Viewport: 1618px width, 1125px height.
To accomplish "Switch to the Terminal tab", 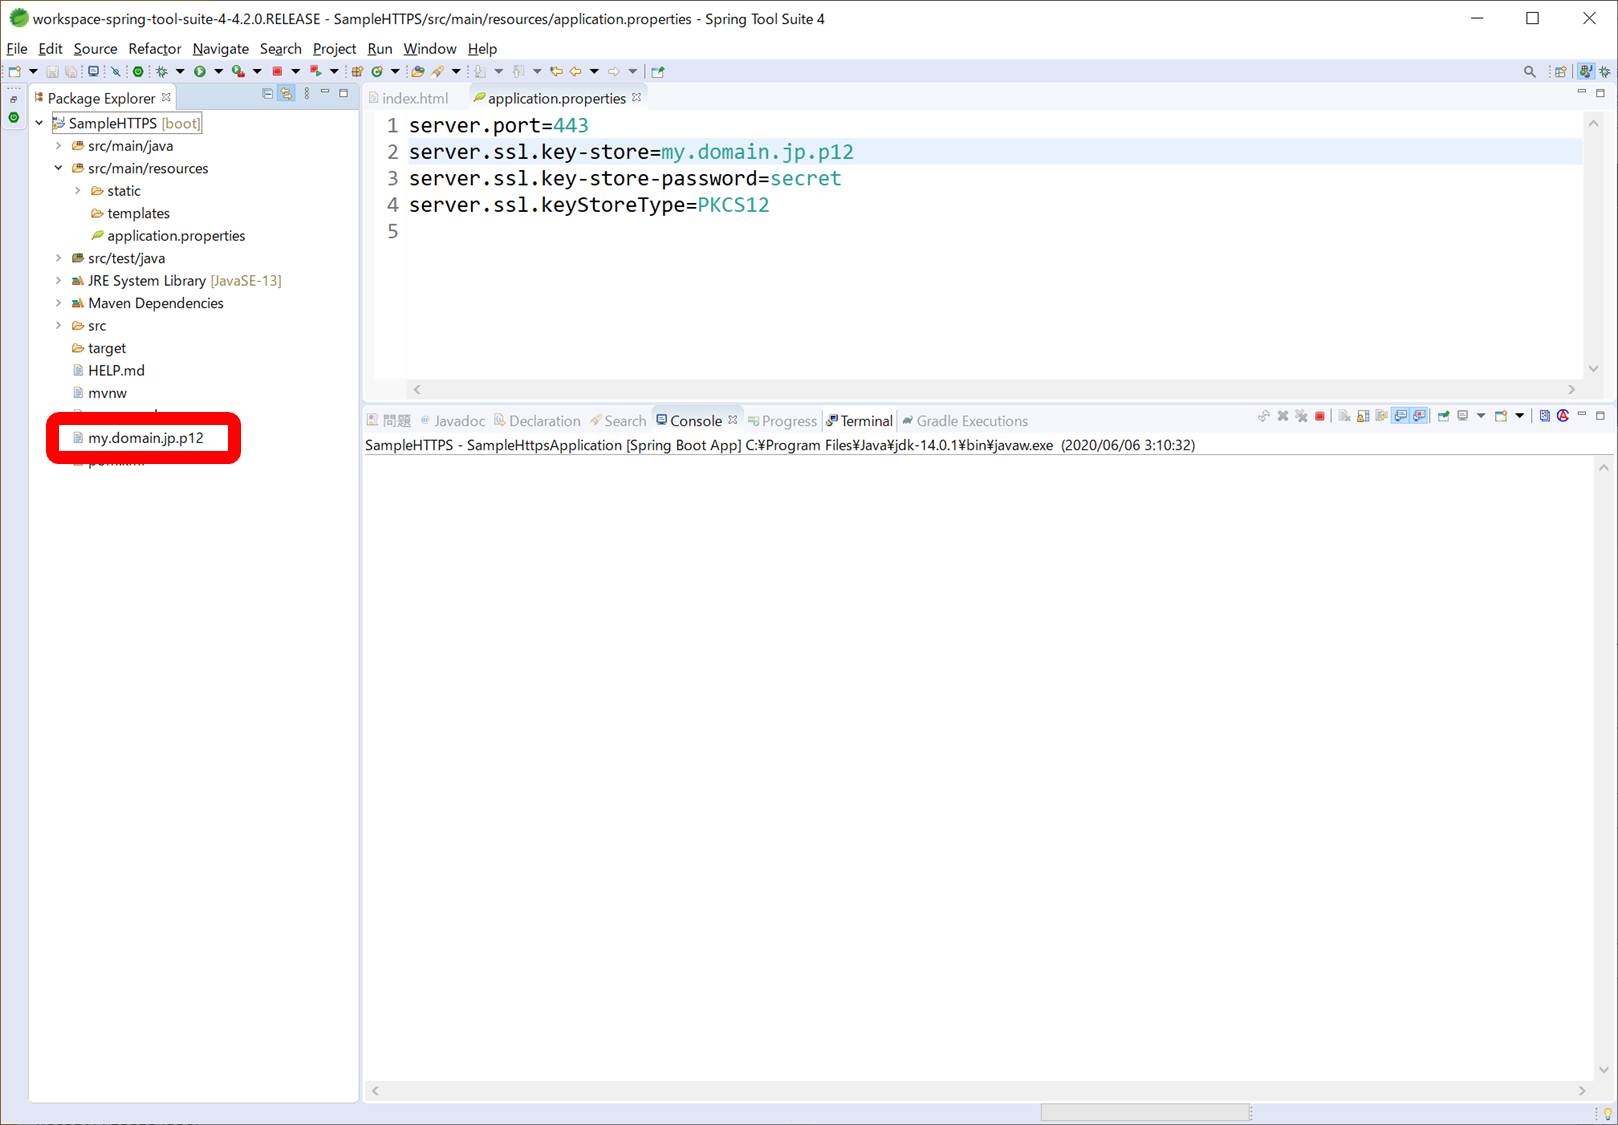I will pyautogui.click(x=859, y=421).
